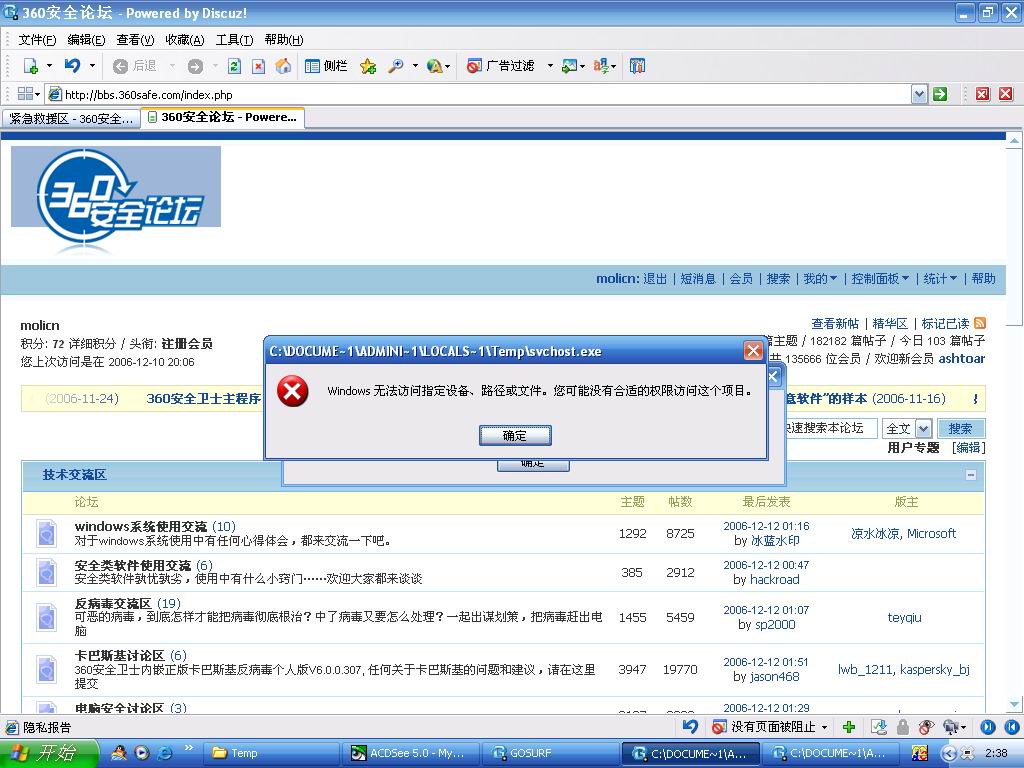This screenshot has height=768, width=1024.
Task: Open the 文件(F) menu
Action: click(37, 40)
